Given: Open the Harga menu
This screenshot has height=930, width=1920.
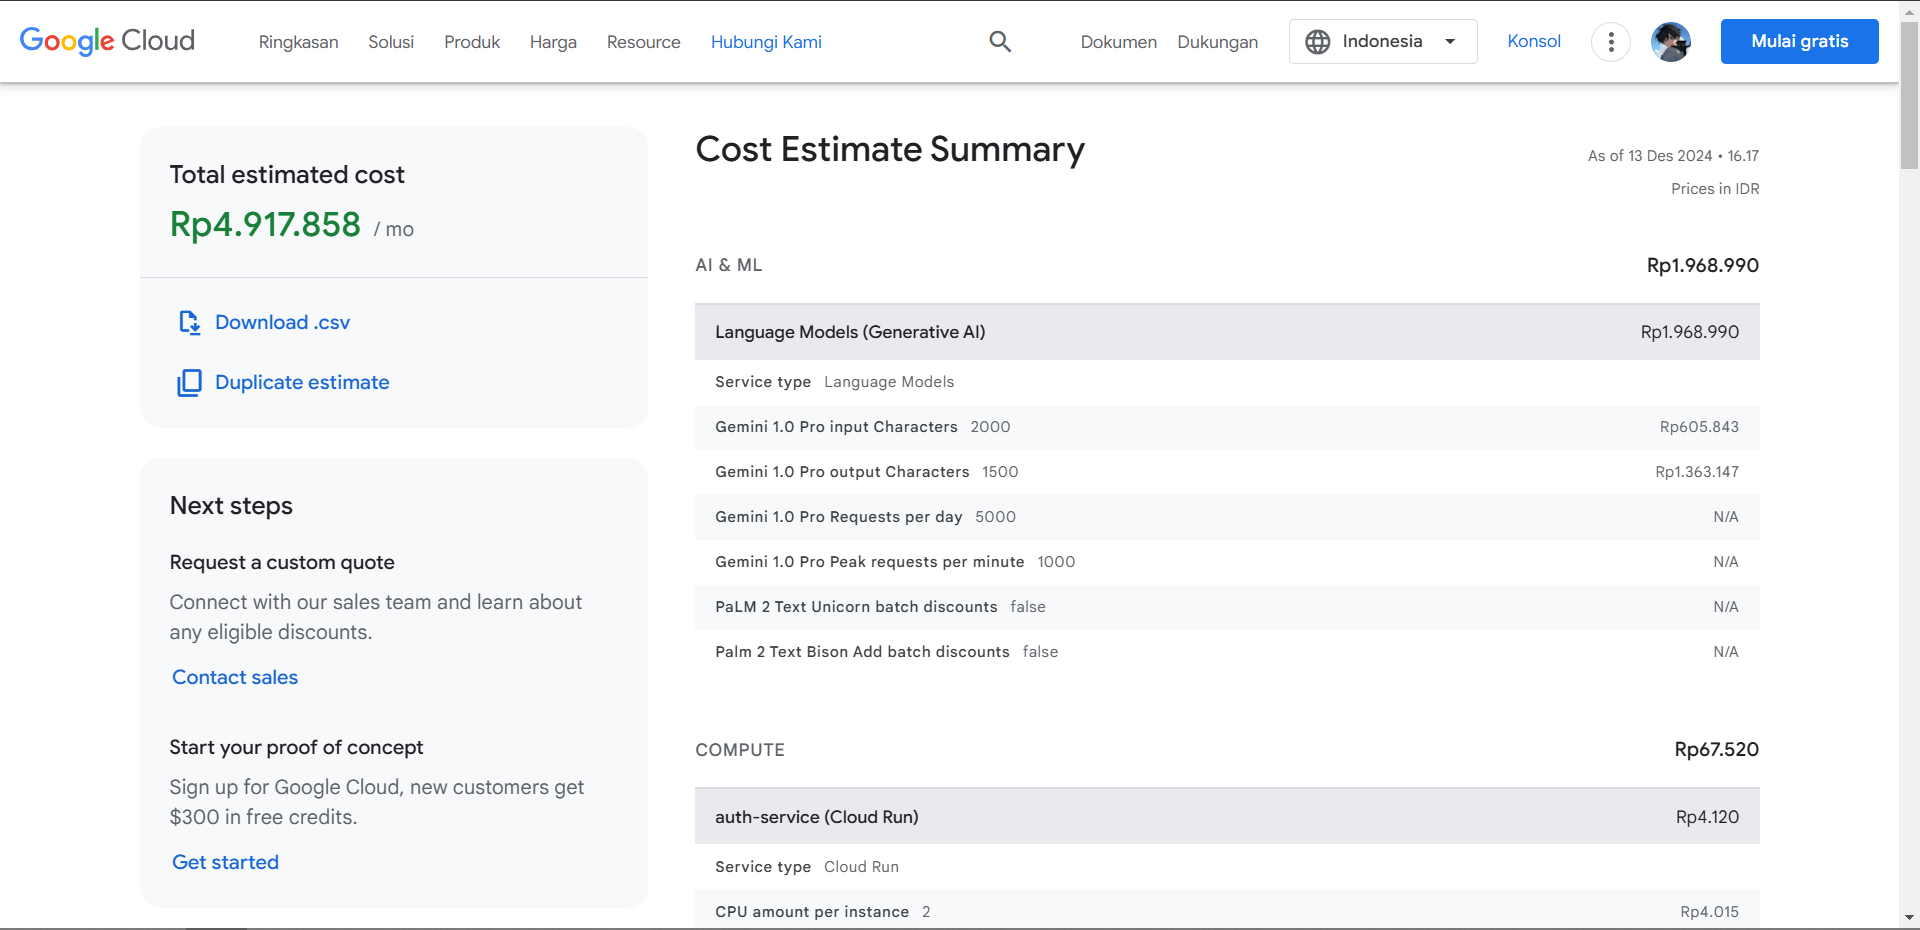Looking at the screenshot, I should tap(553, 42).
